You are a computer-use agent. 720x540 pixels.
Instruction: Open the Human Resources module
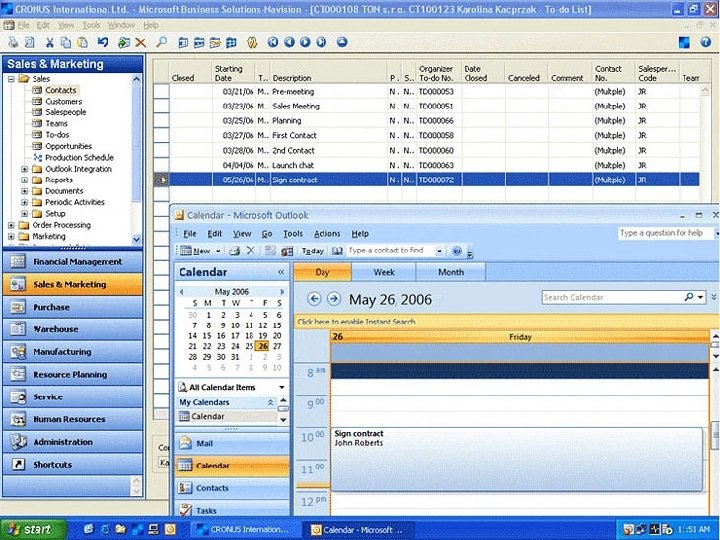click(x=73, y=419)
